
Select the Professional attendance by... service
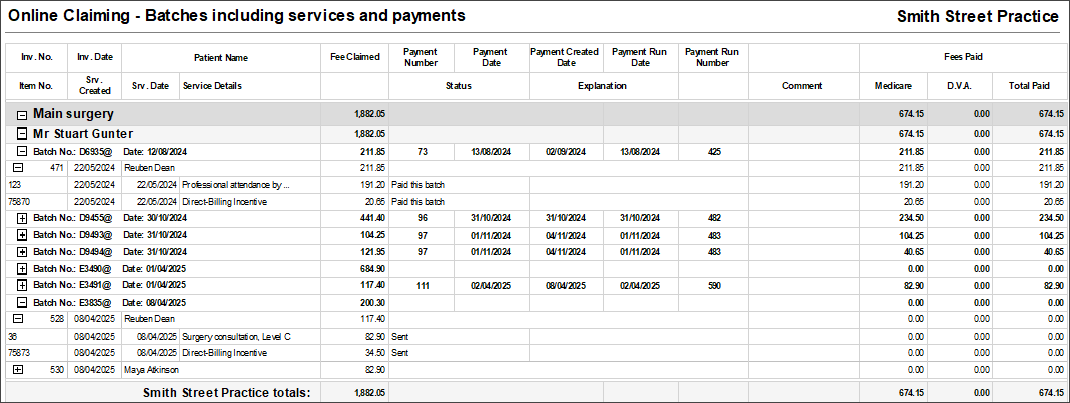[x=236, y=185]
